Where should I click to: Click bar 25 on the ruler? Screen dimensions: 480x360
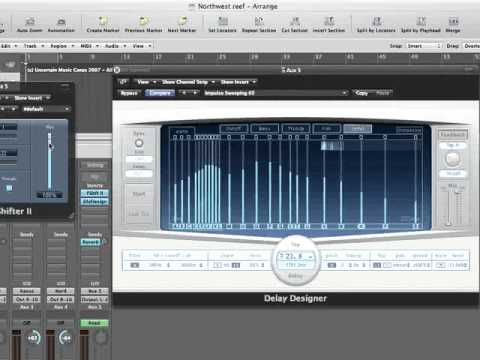222,57
